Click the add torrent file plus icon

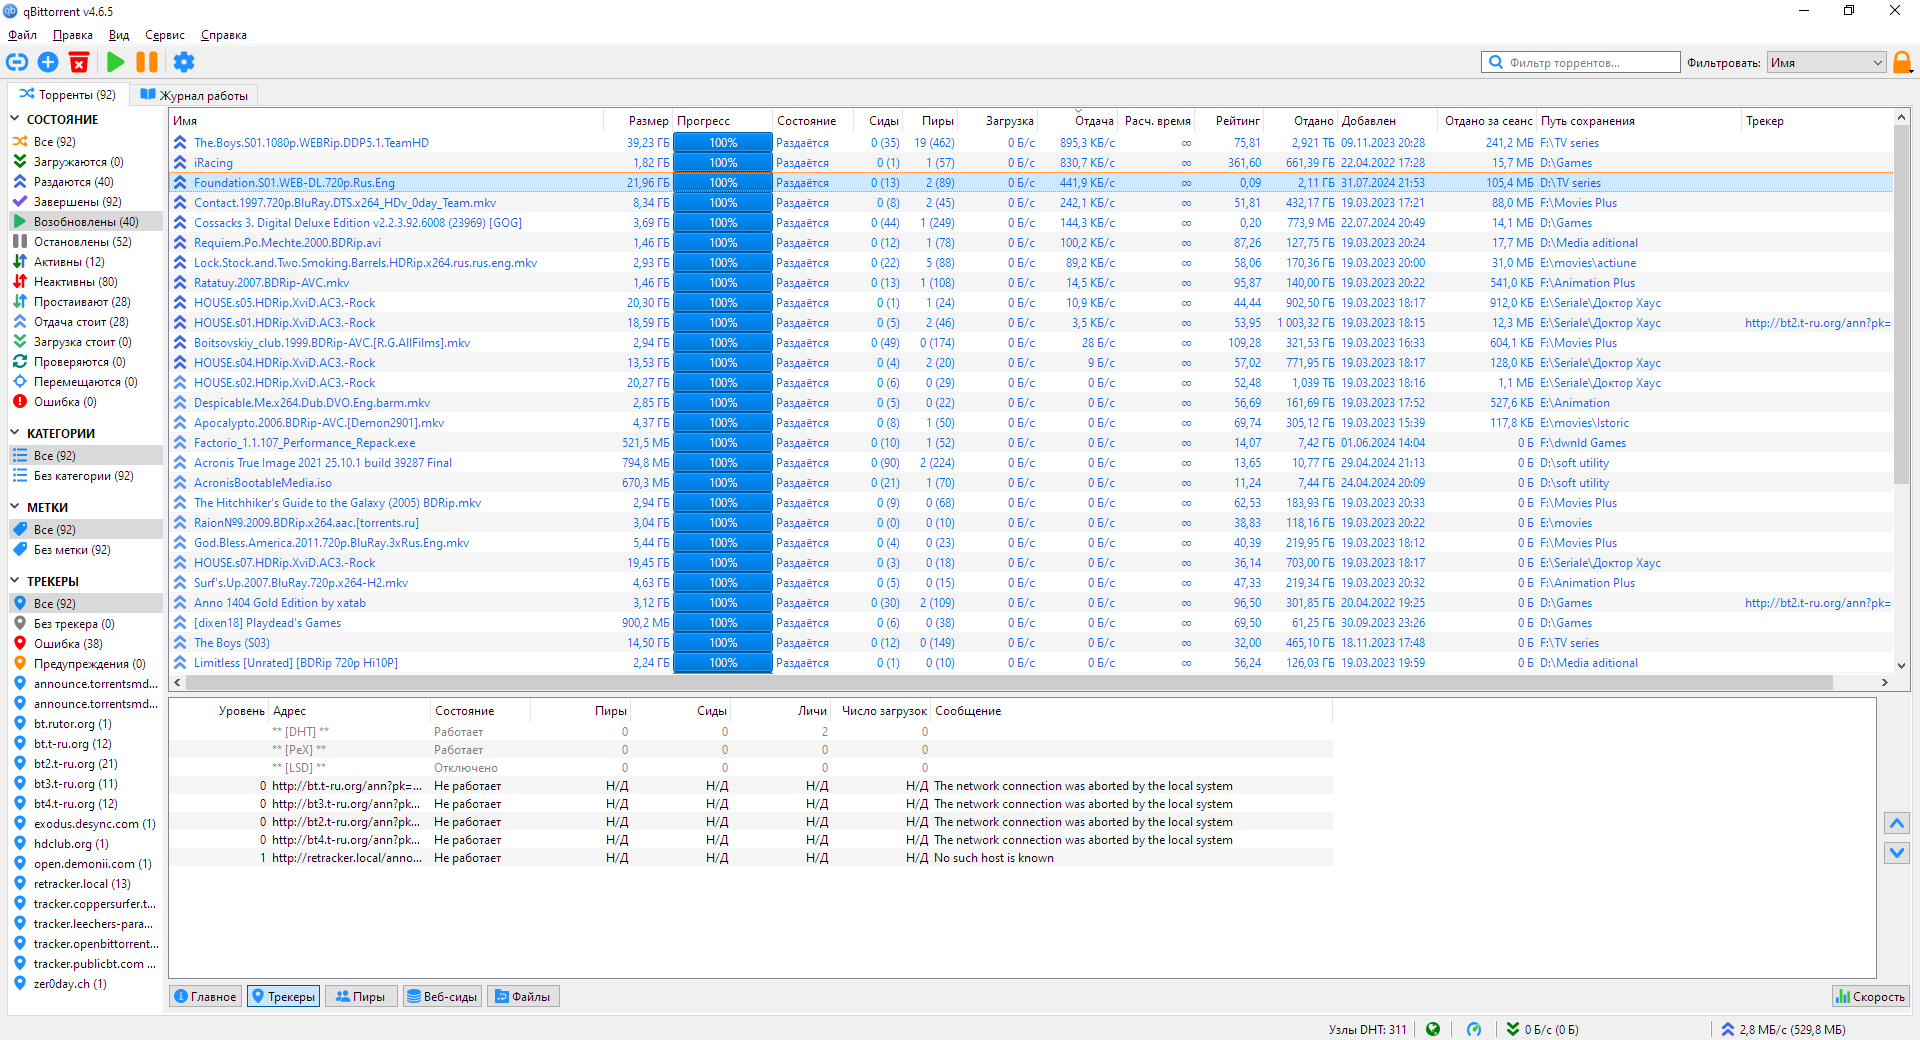tap(48, 62)
